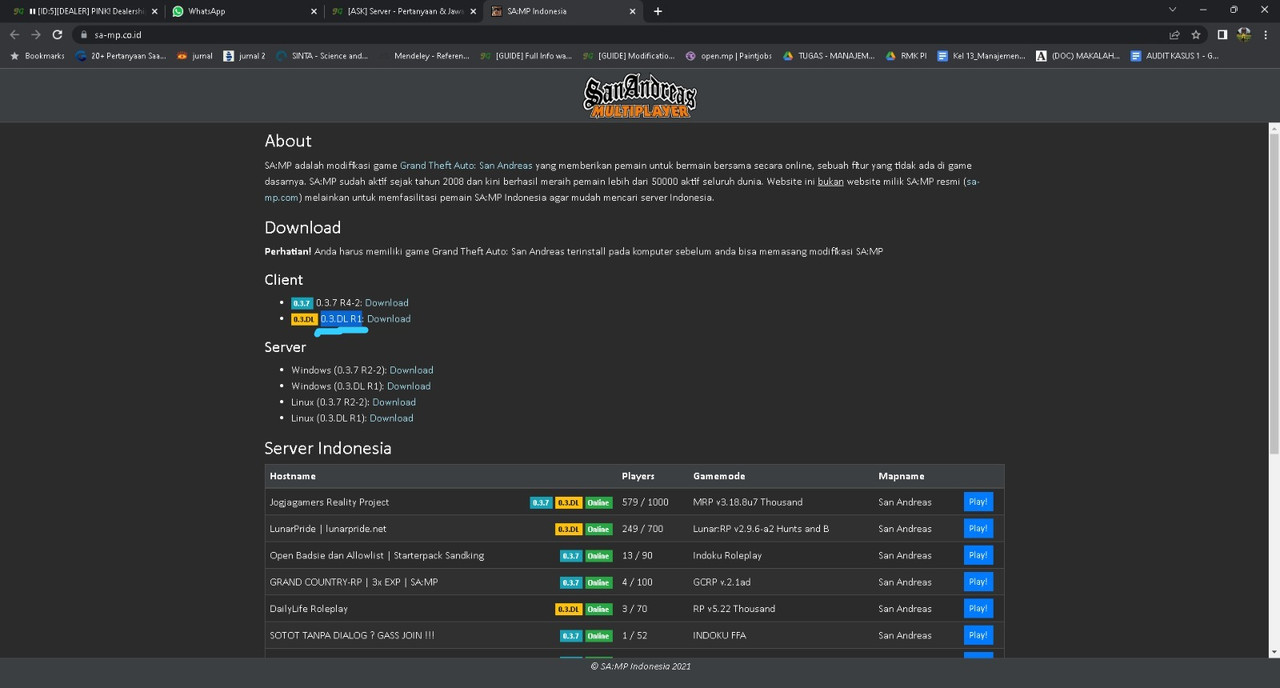Screen dimensions: 1280x688
Task: Play on Jogjagamers Reality Project server
Action: click(x=978, y=502)
